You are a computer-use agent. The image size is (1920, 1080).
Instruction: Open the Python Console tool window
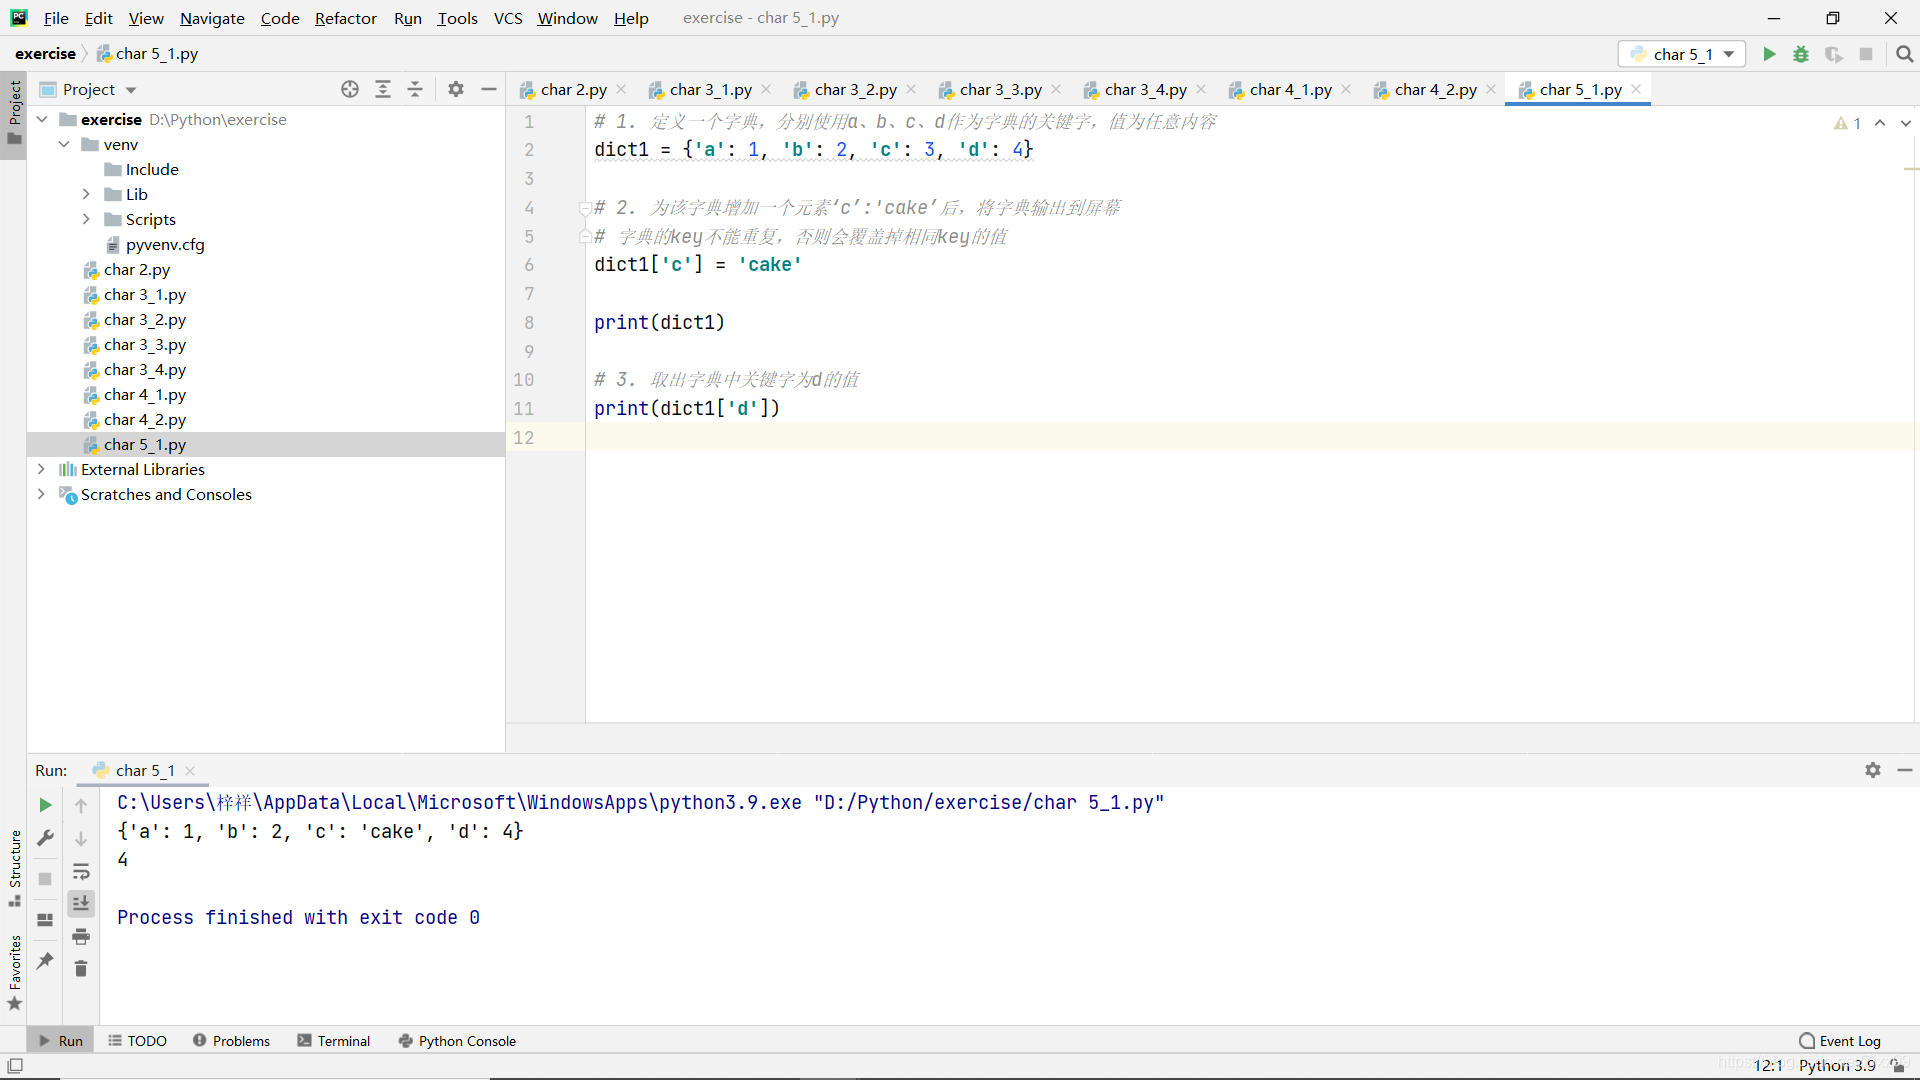(x=457, y=1041)
